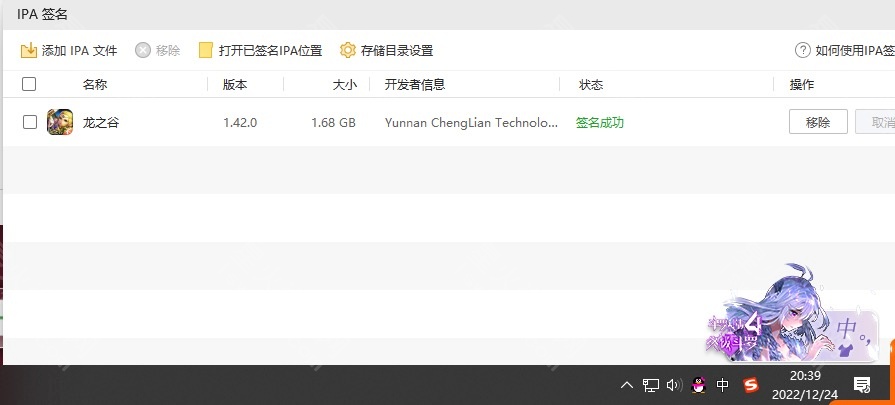Sort by 状态 column header
Image resolution: width=895 pixels, height=405 pixels.
coord(591,85)
